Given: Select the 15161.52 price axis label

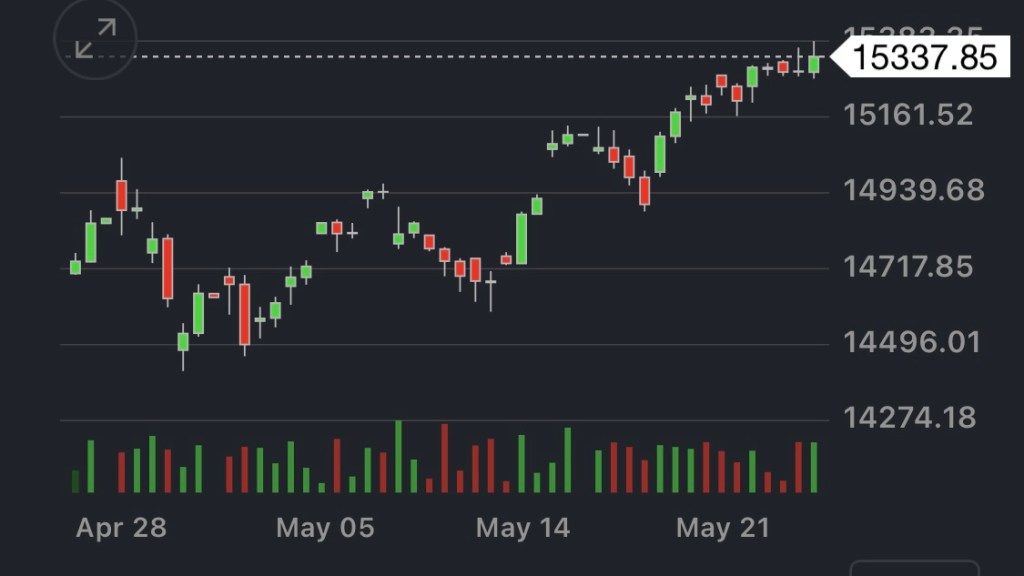Looking at the screenshot, I should pos(908,114).
